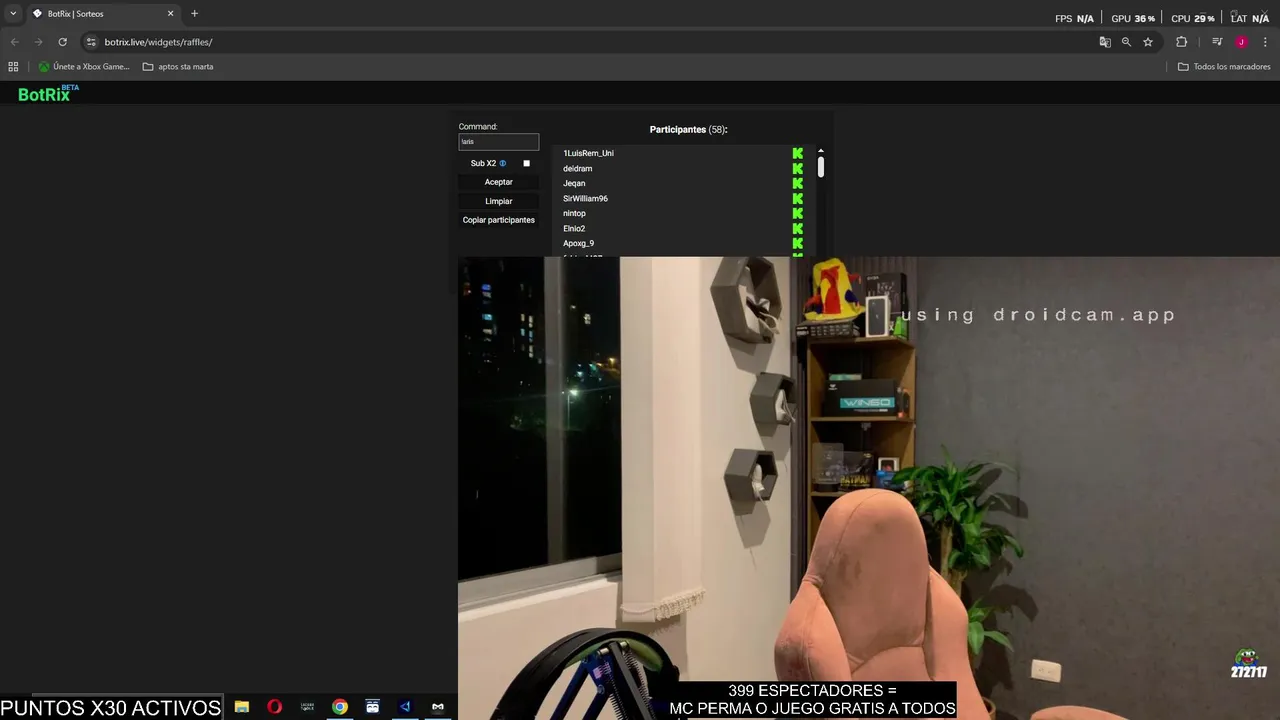1280x720 pixels.
Task: Open the 'aptos sta marta' bookmark folder
Action: click(x=178, y=67)
